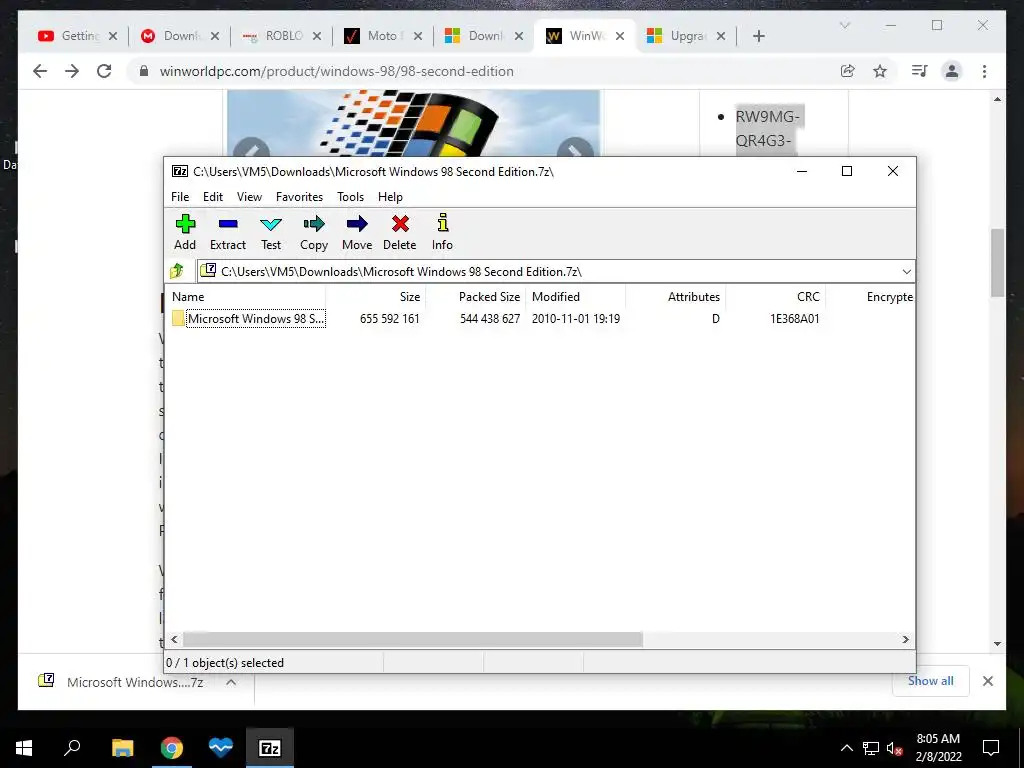Open the Help menu in 7-Zip
This screenshot has height=768, width=1024.
coord(391,197)
